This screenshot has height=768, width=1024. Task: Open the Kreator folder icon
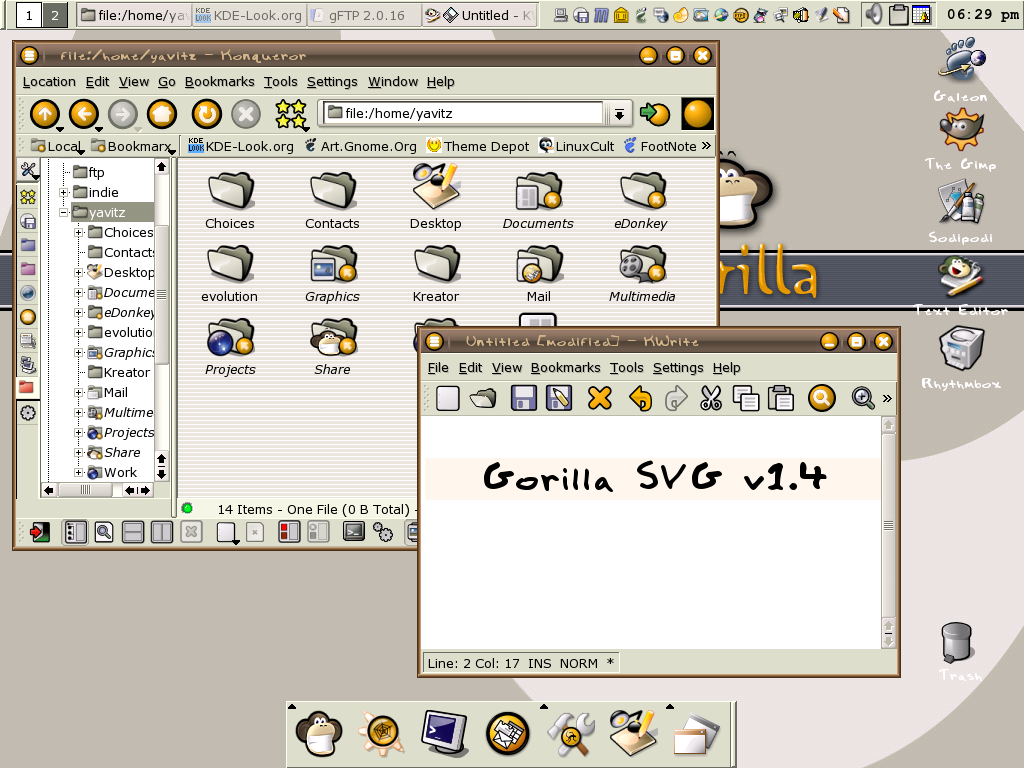[x=436, y=263]
